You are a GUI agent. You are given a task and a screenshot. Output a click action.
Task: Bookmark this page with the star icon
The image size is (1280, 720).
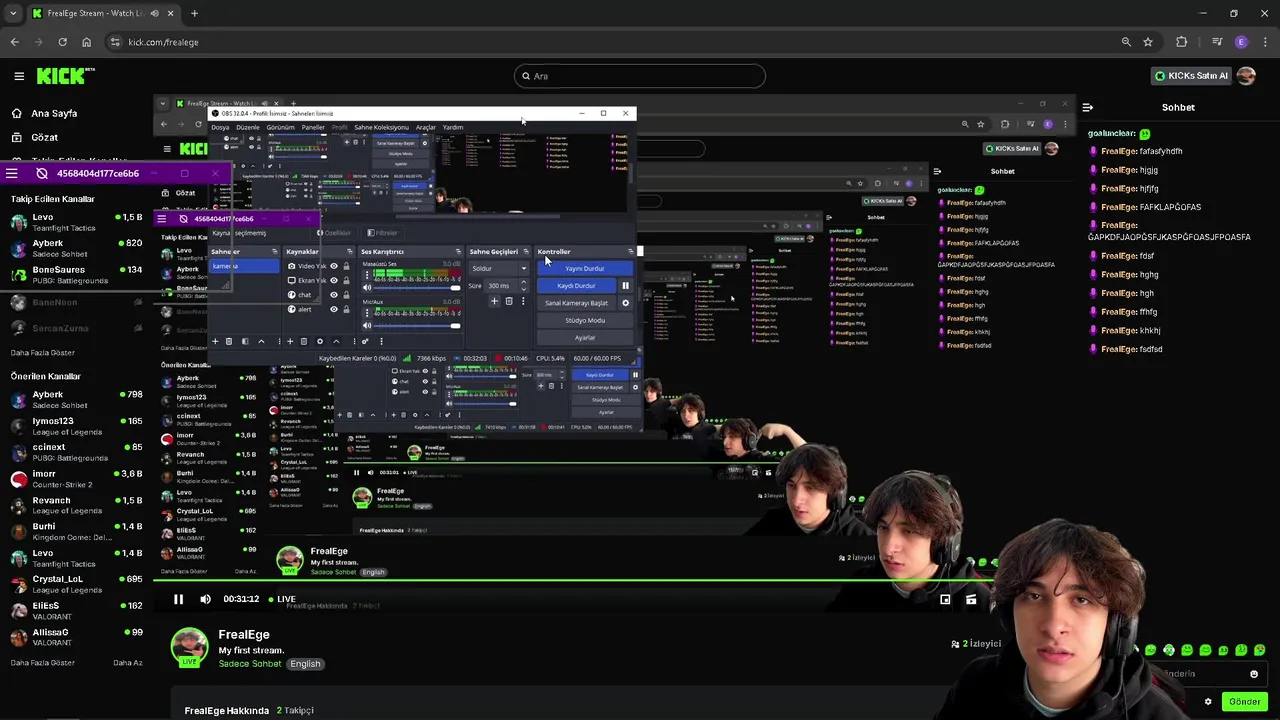coord(1148,42)
